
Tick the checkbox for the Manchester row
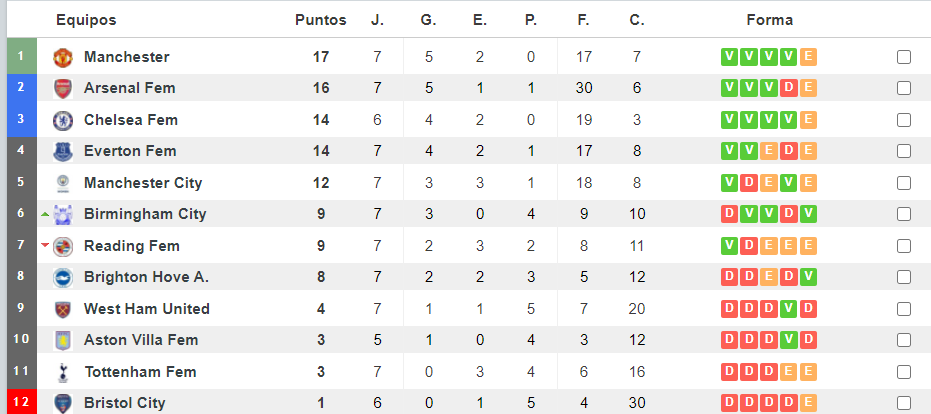tap(904, 57)
